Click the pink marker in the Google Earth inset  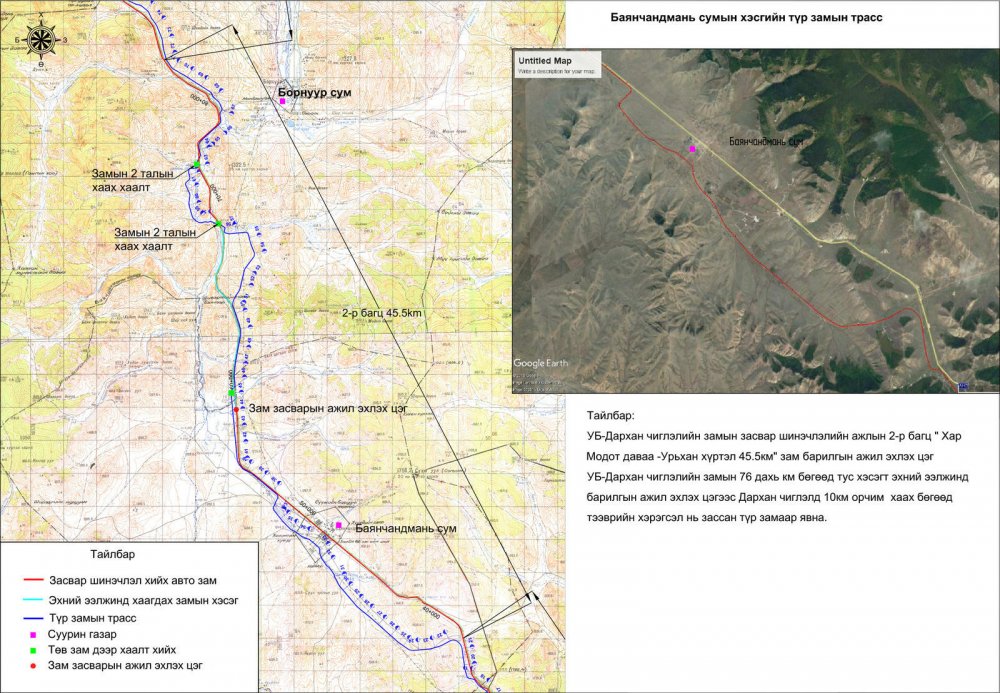coord(692,149)
